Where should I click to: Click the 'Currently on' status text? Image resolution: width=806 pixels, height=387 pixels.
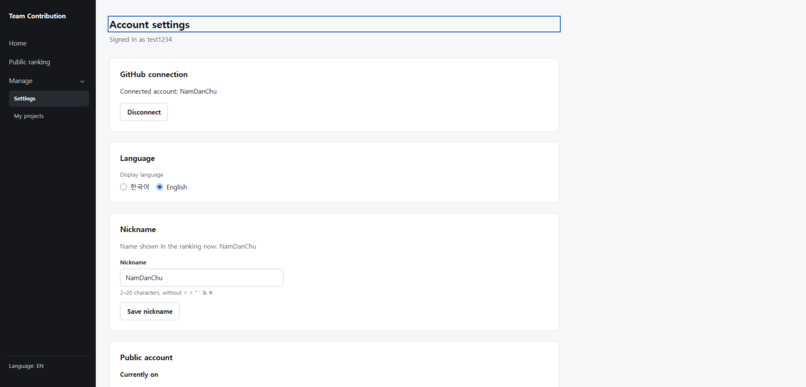pyautogui.click(x=139, y=375)
